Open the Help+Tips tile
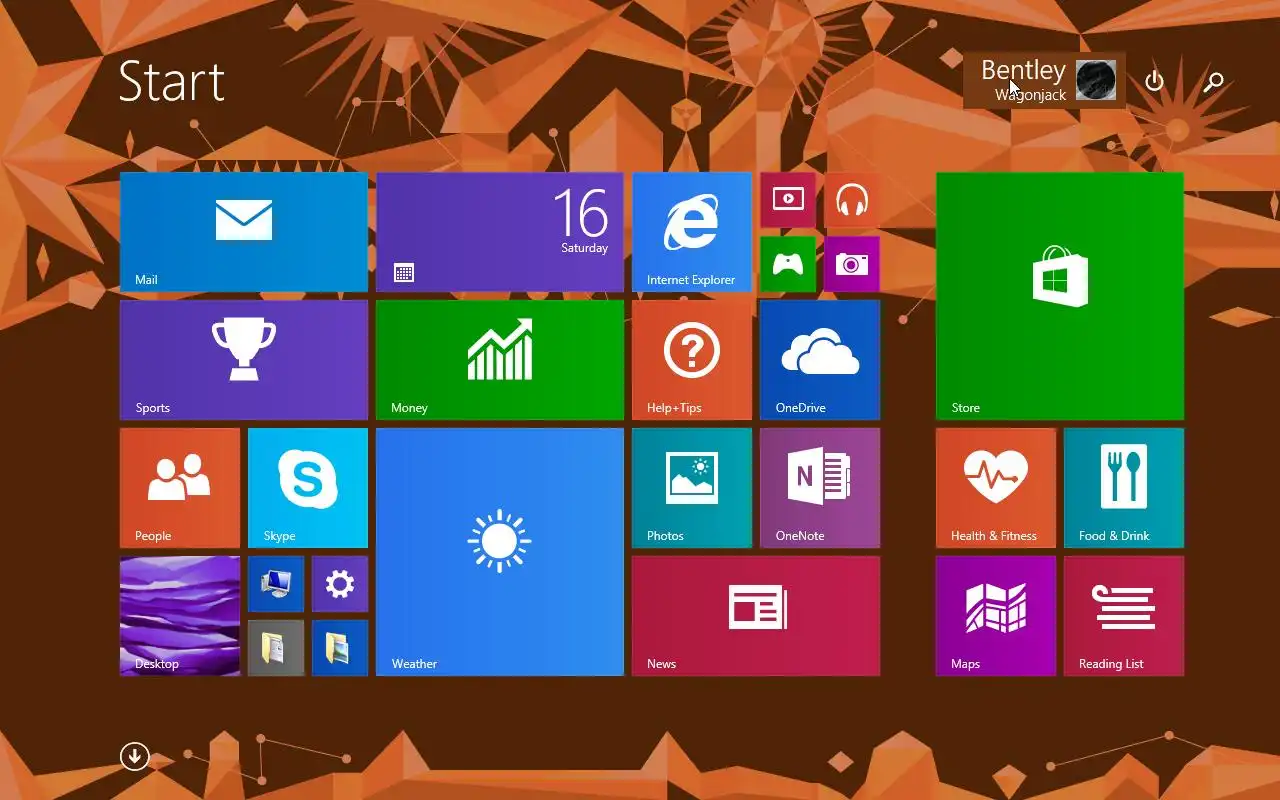1280x800 pixels. (692, 360)
